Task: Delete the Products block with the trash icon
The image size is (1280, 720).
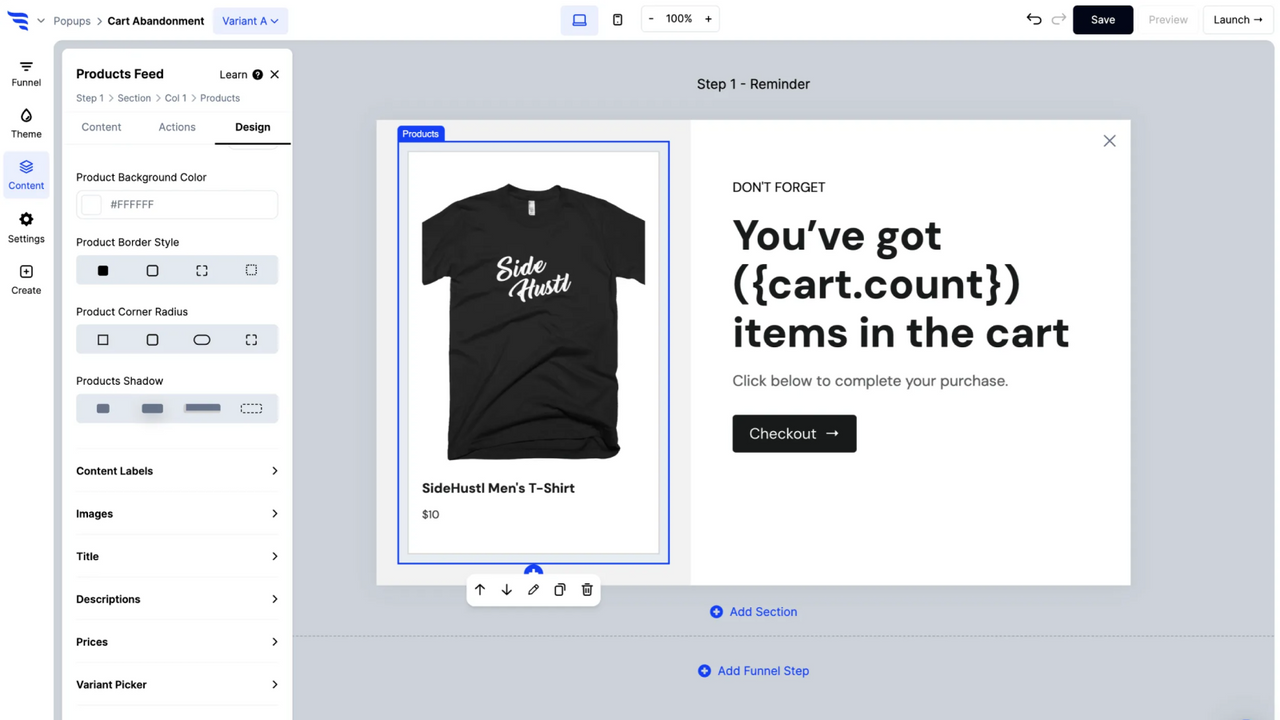Action: coord(587,589)
